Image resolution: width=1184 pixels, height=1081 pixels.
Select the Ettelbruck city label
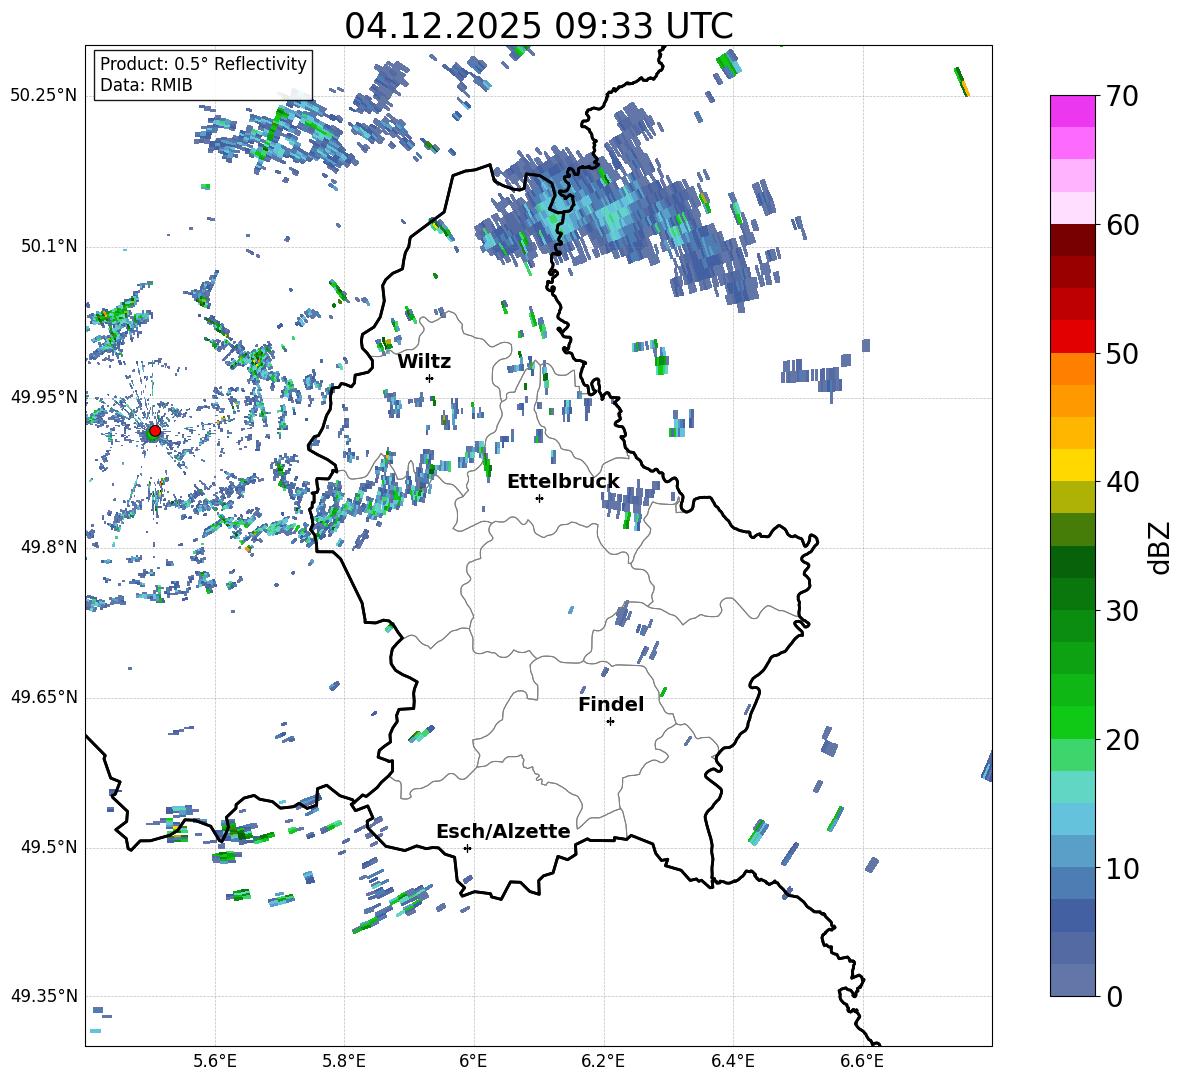563,482
